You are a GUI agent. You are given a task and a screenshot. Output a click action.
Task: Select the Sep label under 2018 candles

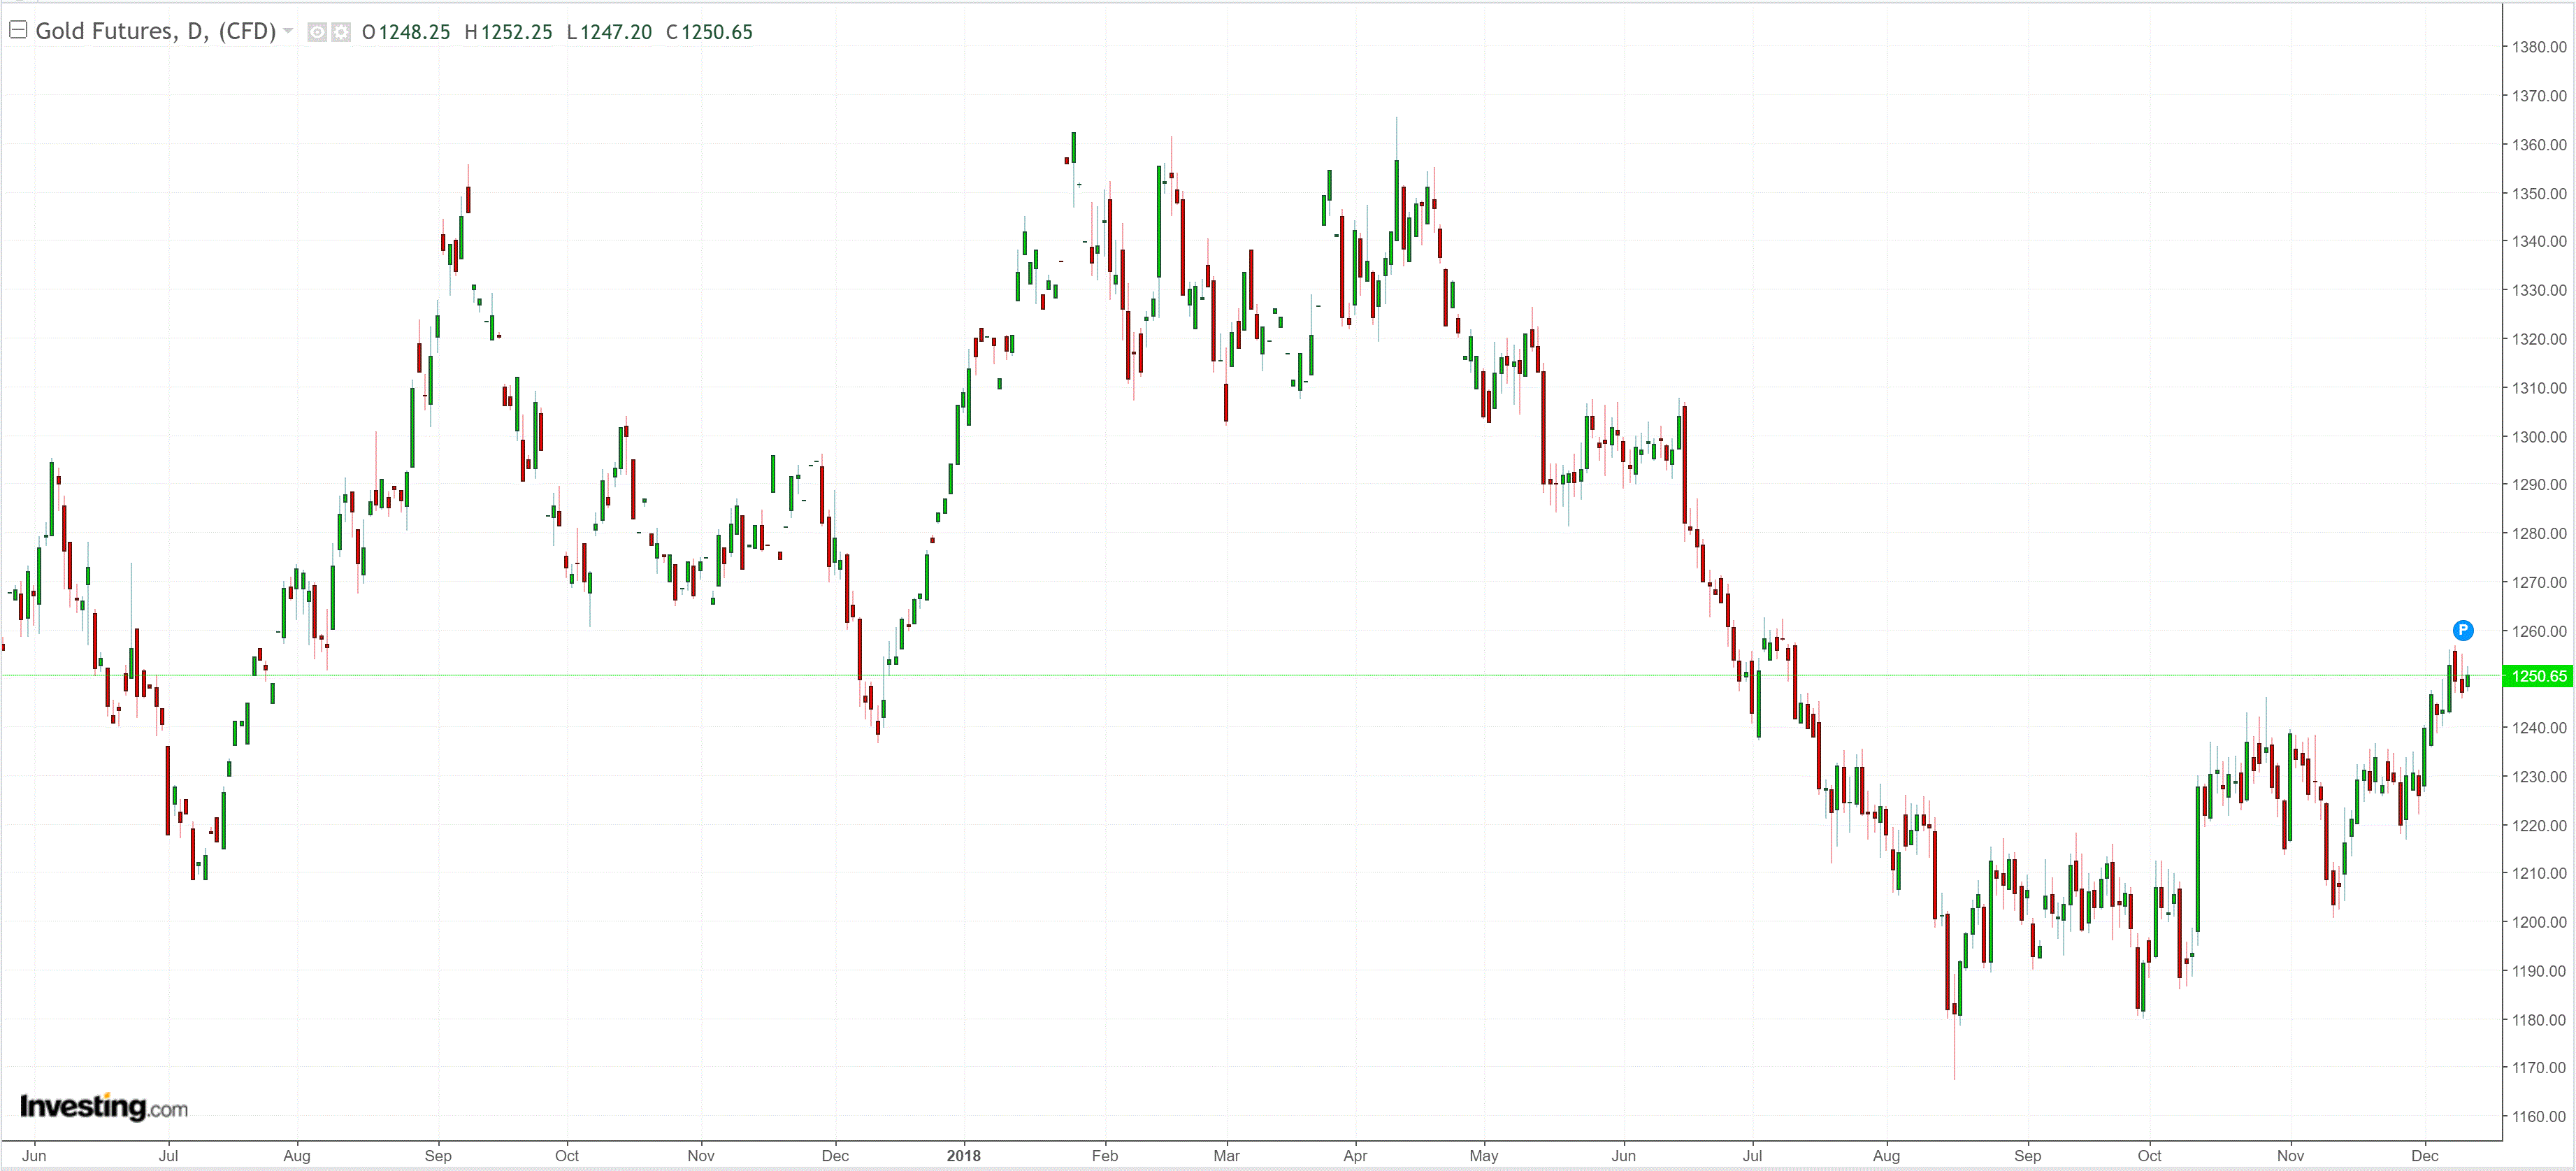coord(2027,1155)
